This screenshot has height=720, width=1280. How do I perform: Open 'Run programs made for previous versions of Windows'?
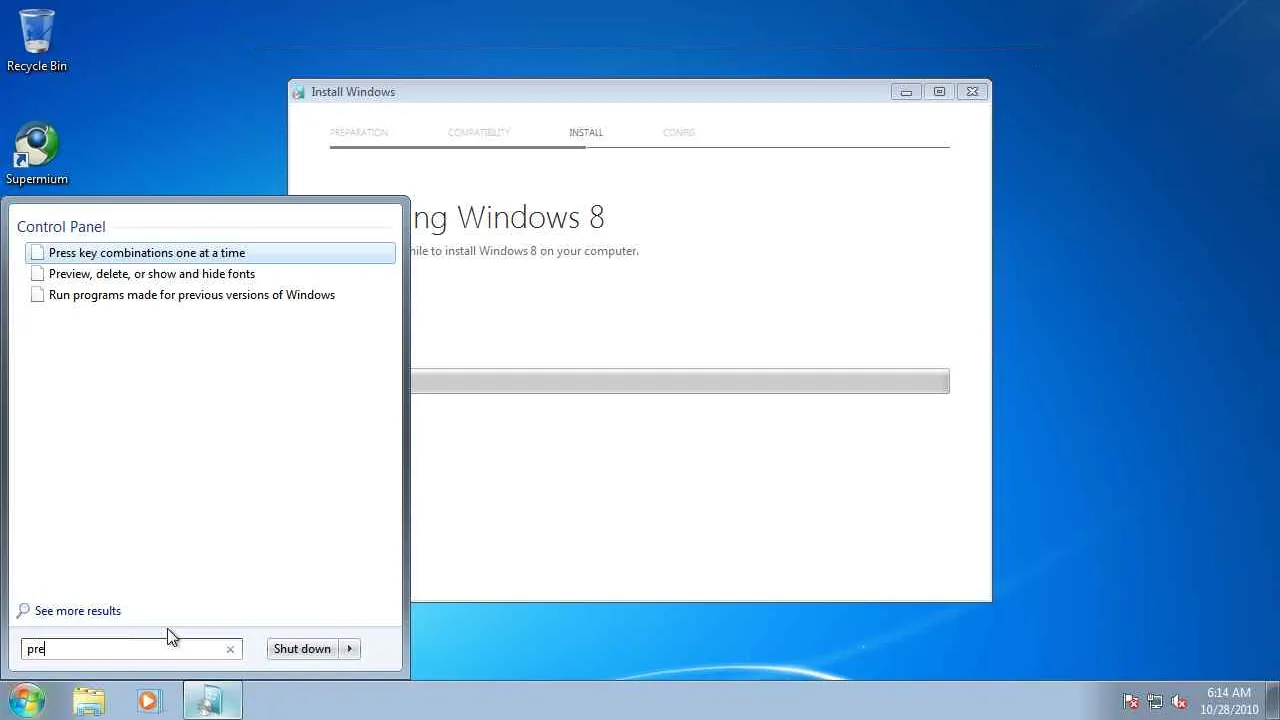(210, 295)
